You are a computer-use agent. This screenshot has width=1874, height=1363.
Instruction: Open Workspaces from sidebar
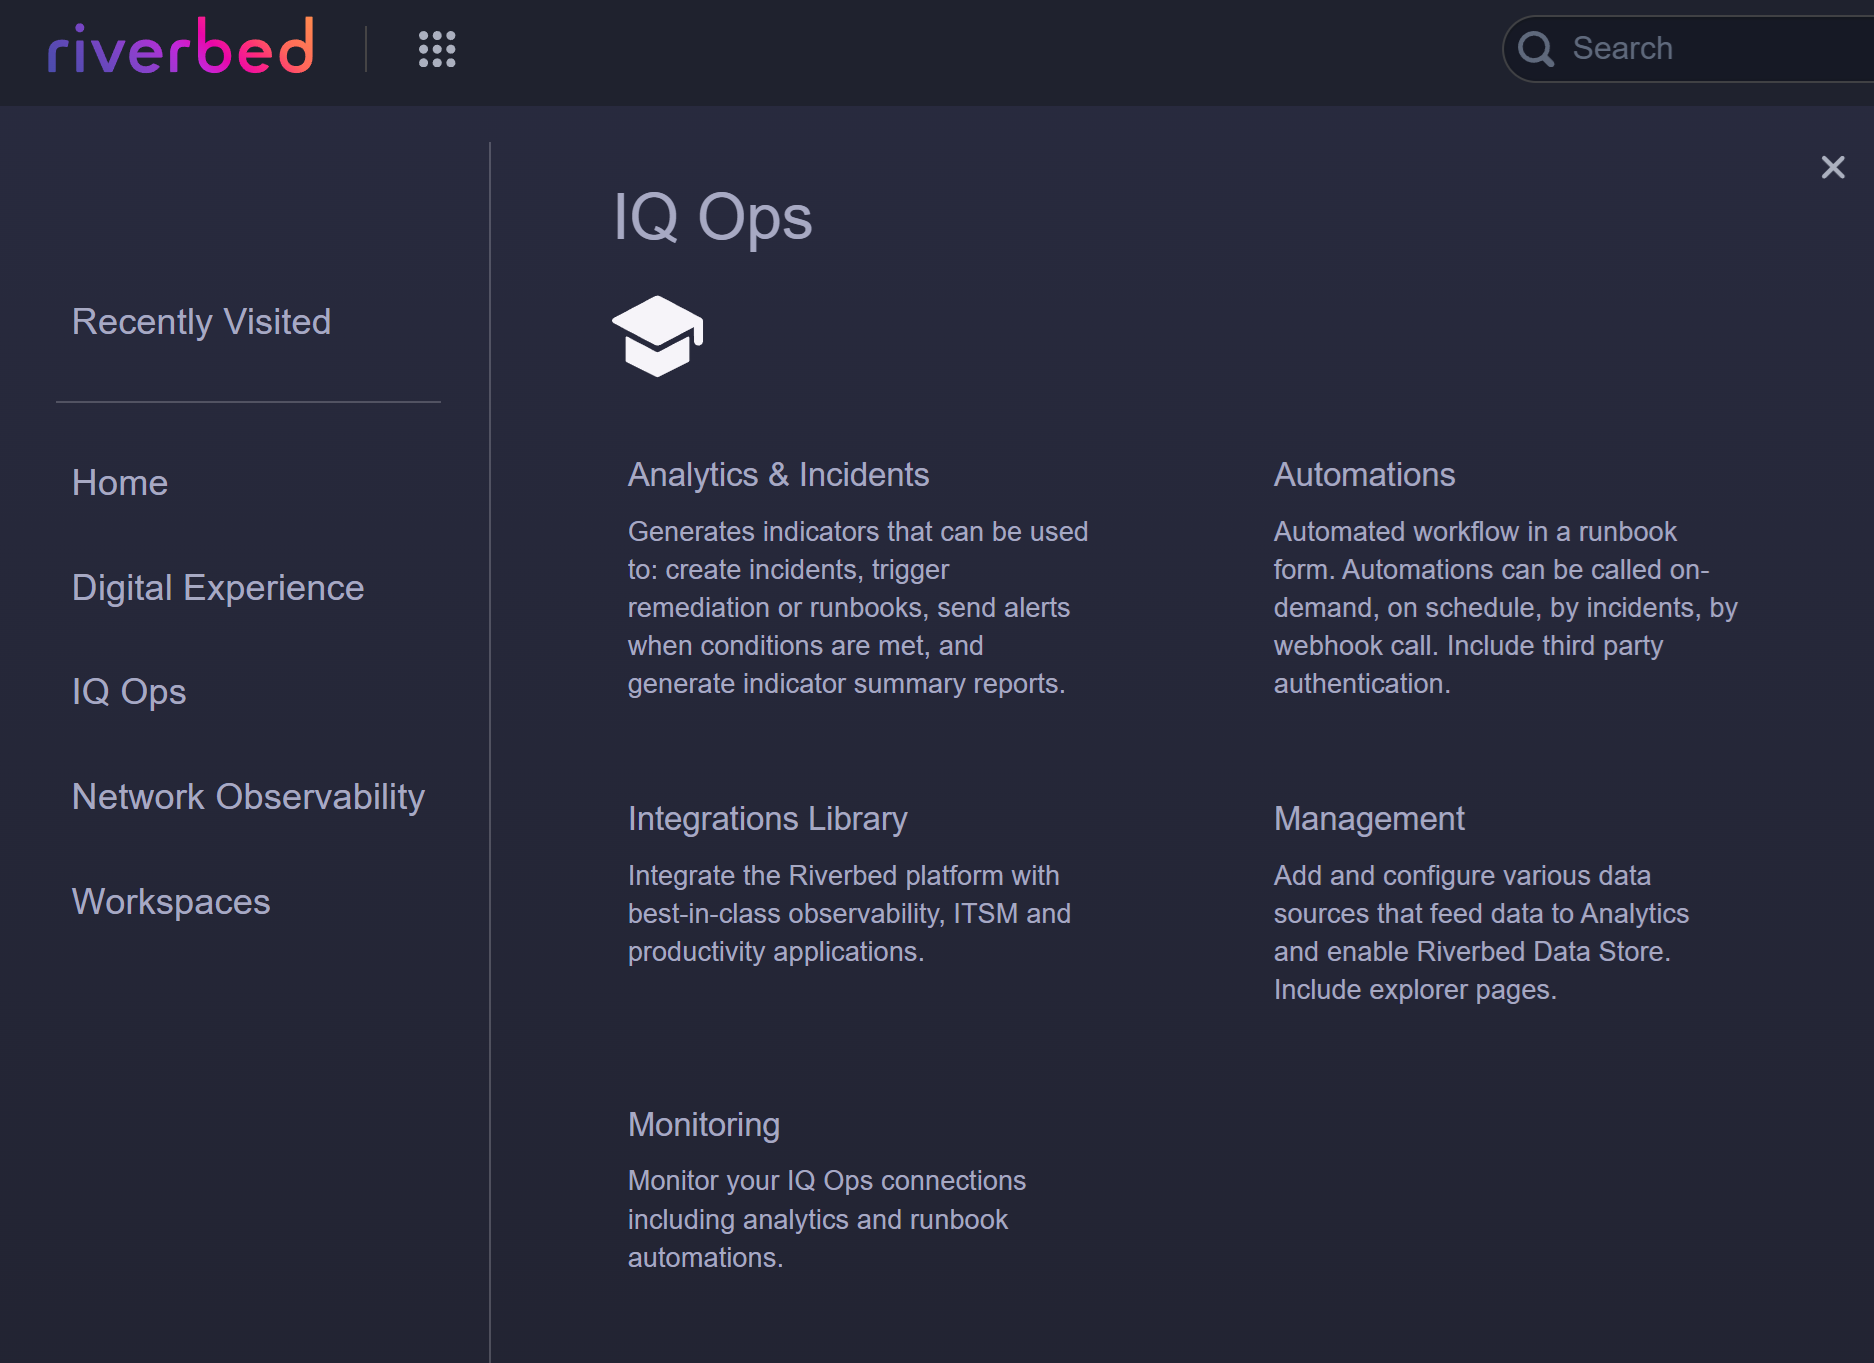click(171, 902)
